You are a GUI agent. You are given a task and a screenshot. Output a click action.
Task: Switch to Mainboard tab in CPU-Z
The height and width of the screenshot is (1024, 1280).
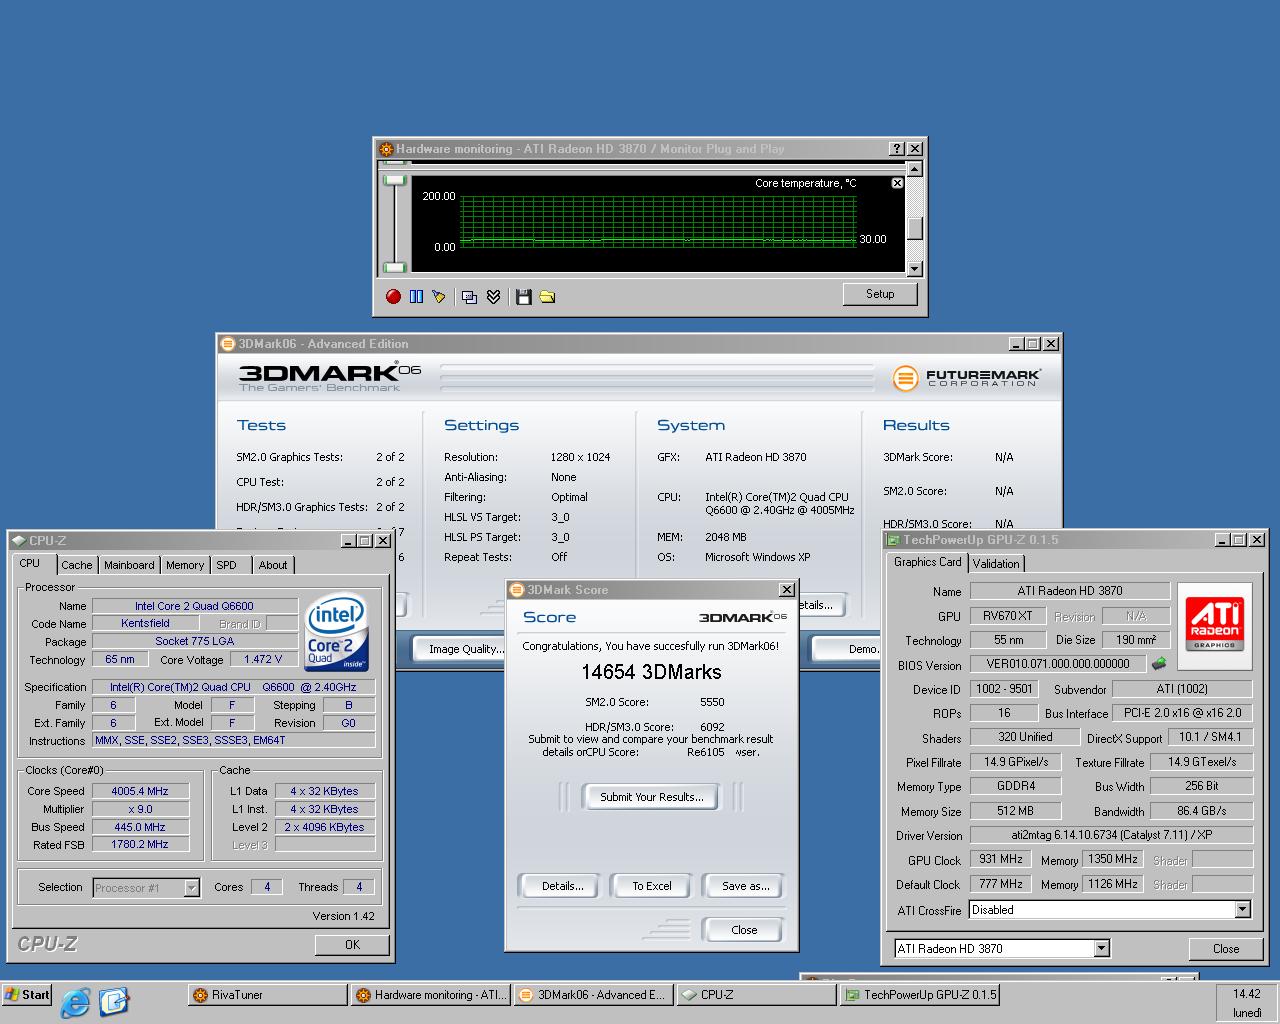[x=130, y=565]
